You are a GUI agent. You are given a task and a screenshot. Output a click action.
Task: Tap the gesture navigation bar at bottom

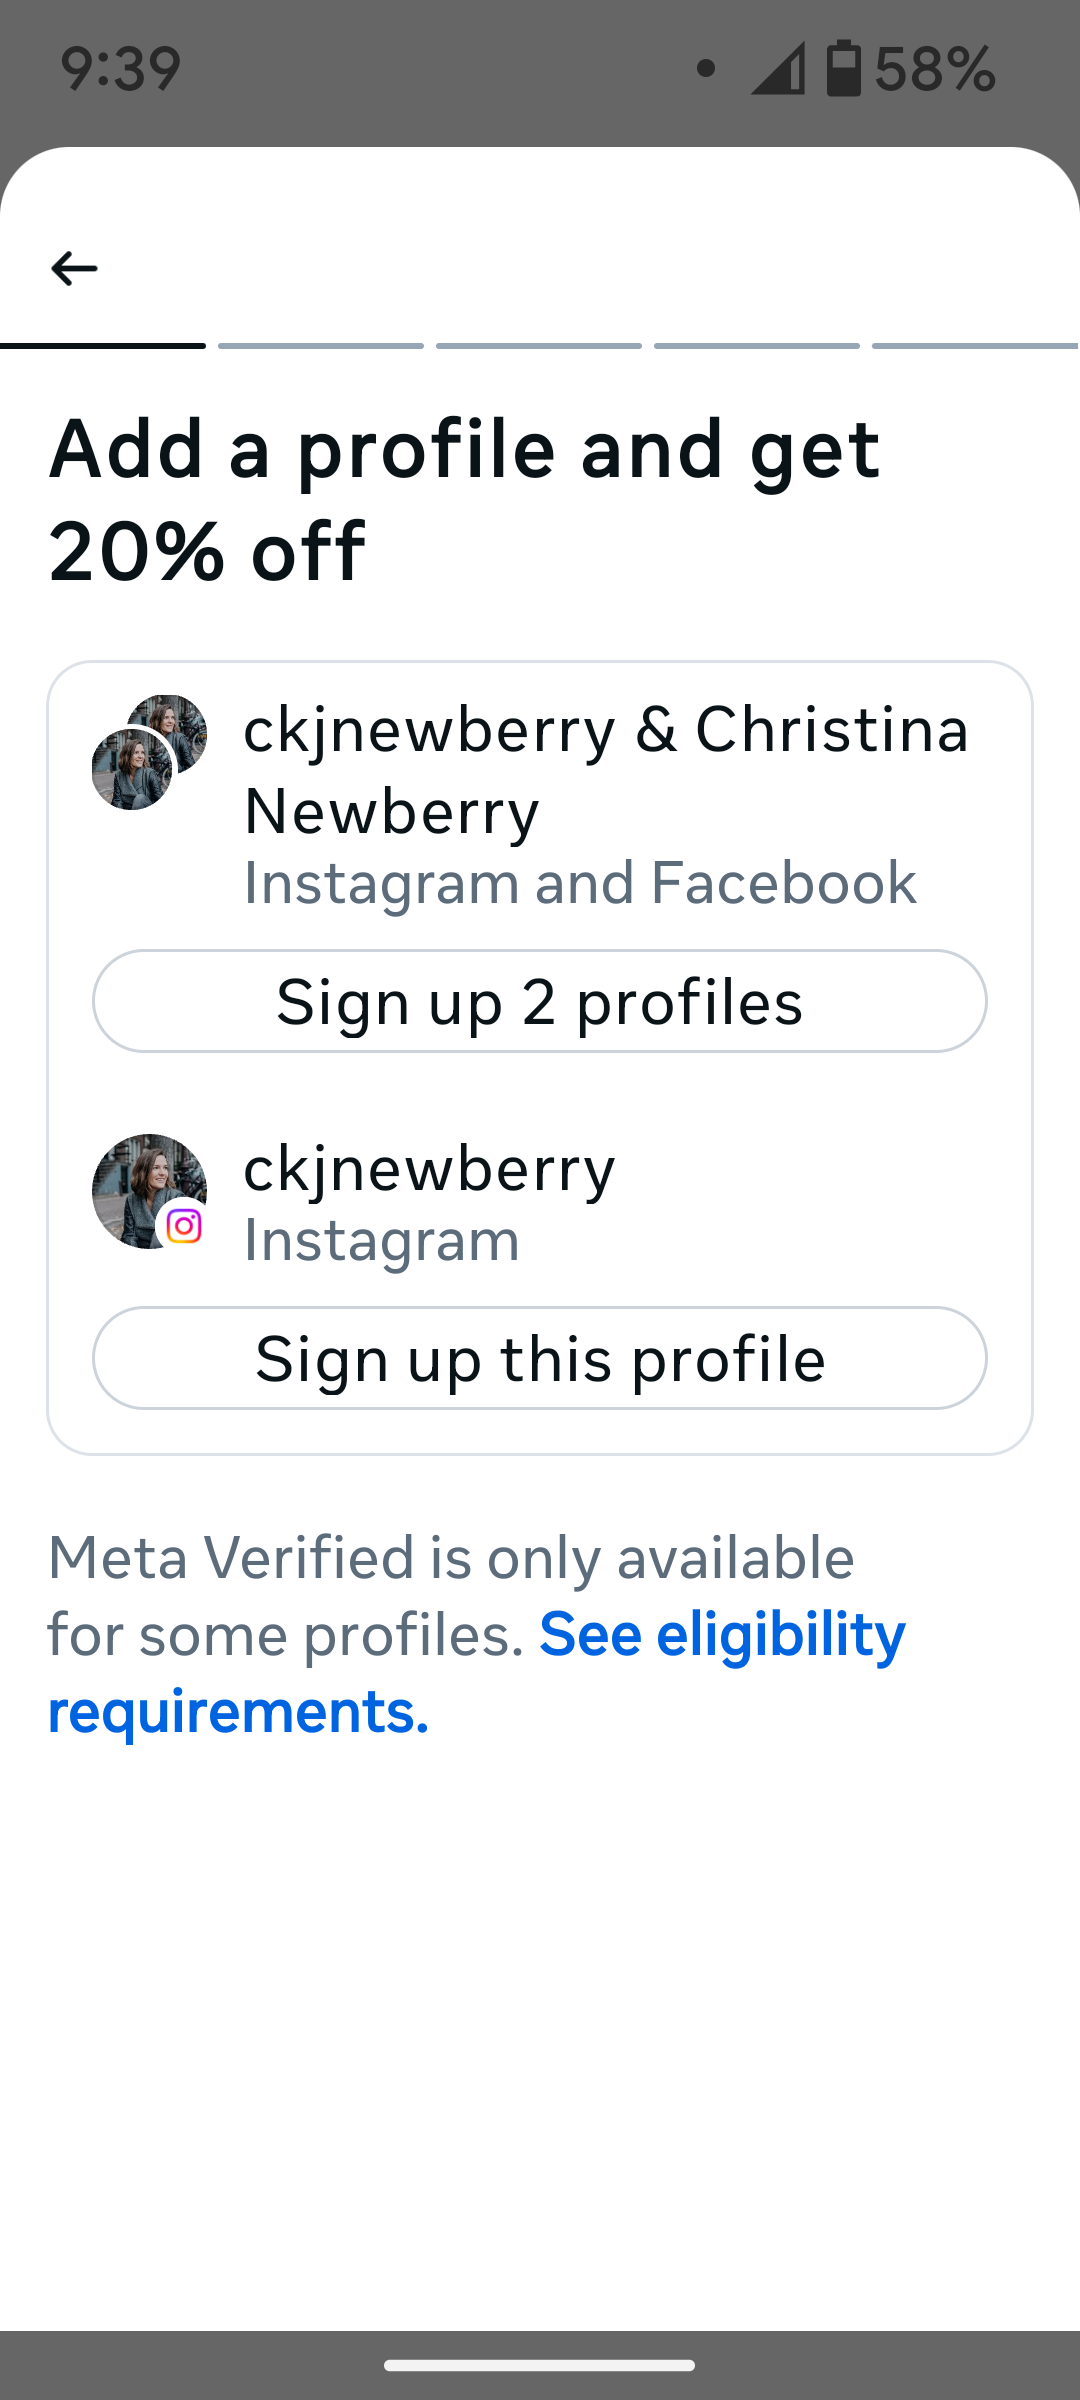540,2364
